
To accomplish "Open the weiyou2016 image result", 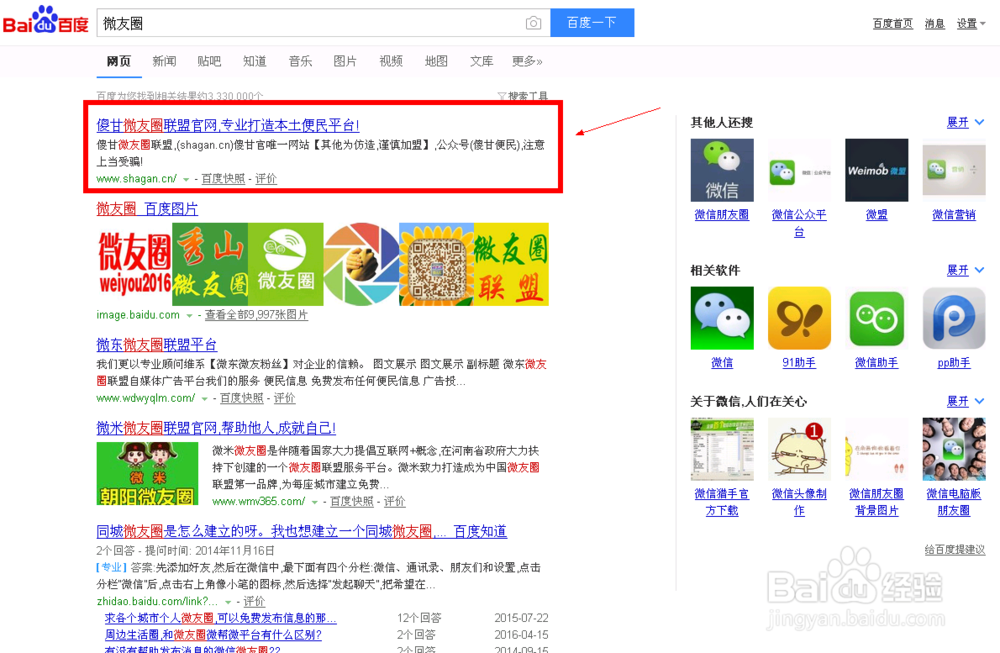I will point(134,264).
